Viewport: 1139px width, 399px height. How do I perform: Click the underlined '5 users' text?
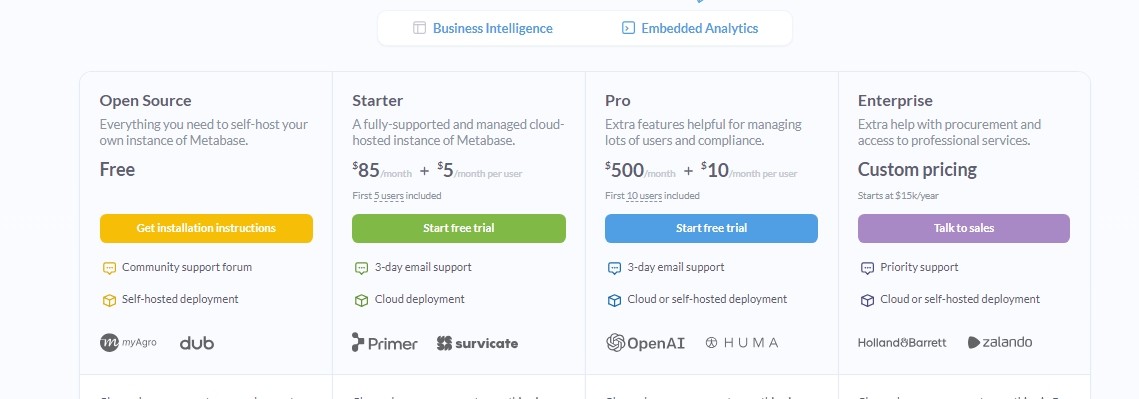389,196
